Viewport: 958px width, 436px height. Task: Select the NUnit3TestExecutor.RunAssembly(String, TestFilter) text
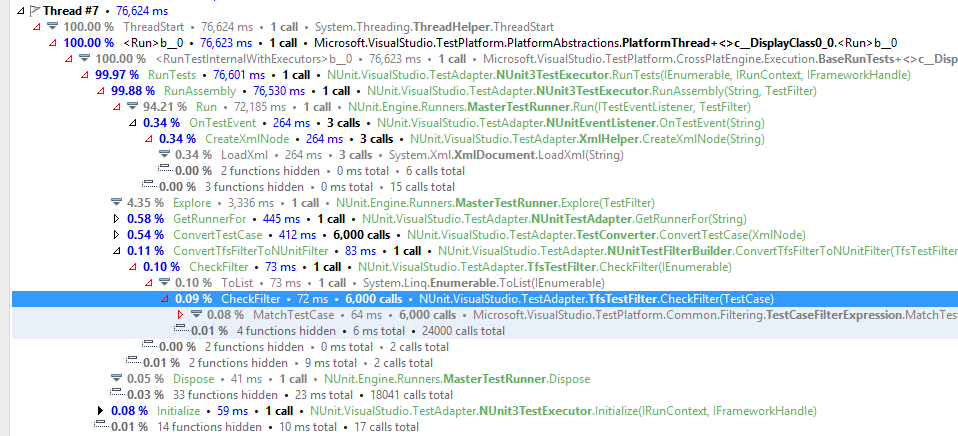(x=592, y=91)
